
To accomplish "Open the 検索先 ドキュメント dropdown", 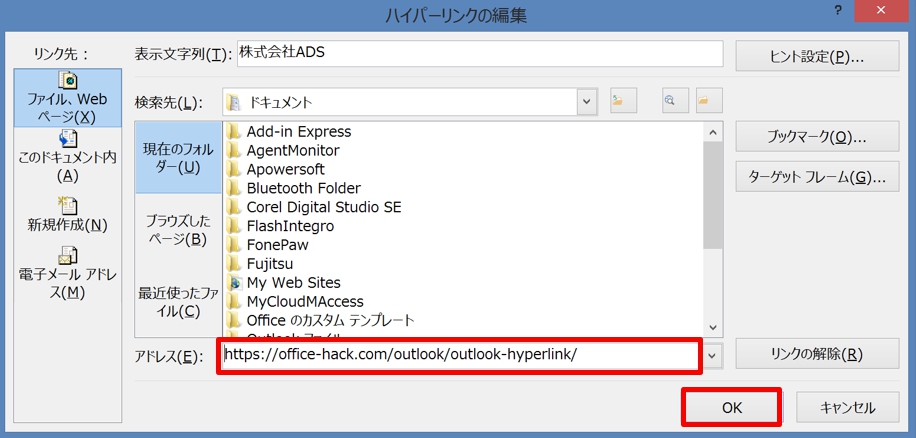I will pos(587,102).
